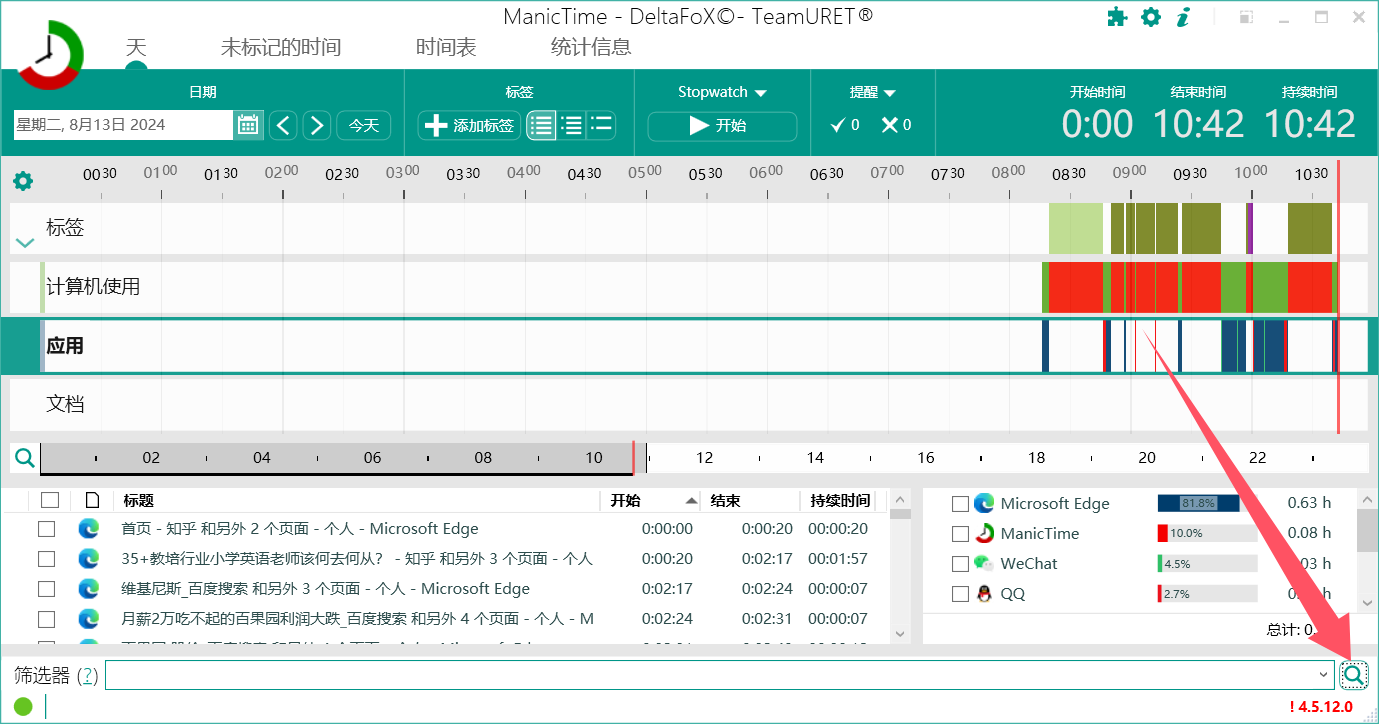Click the Edge icon on the 首页 row
Image resolution: width=1379 pixels, height=724 pixels.
89,529
